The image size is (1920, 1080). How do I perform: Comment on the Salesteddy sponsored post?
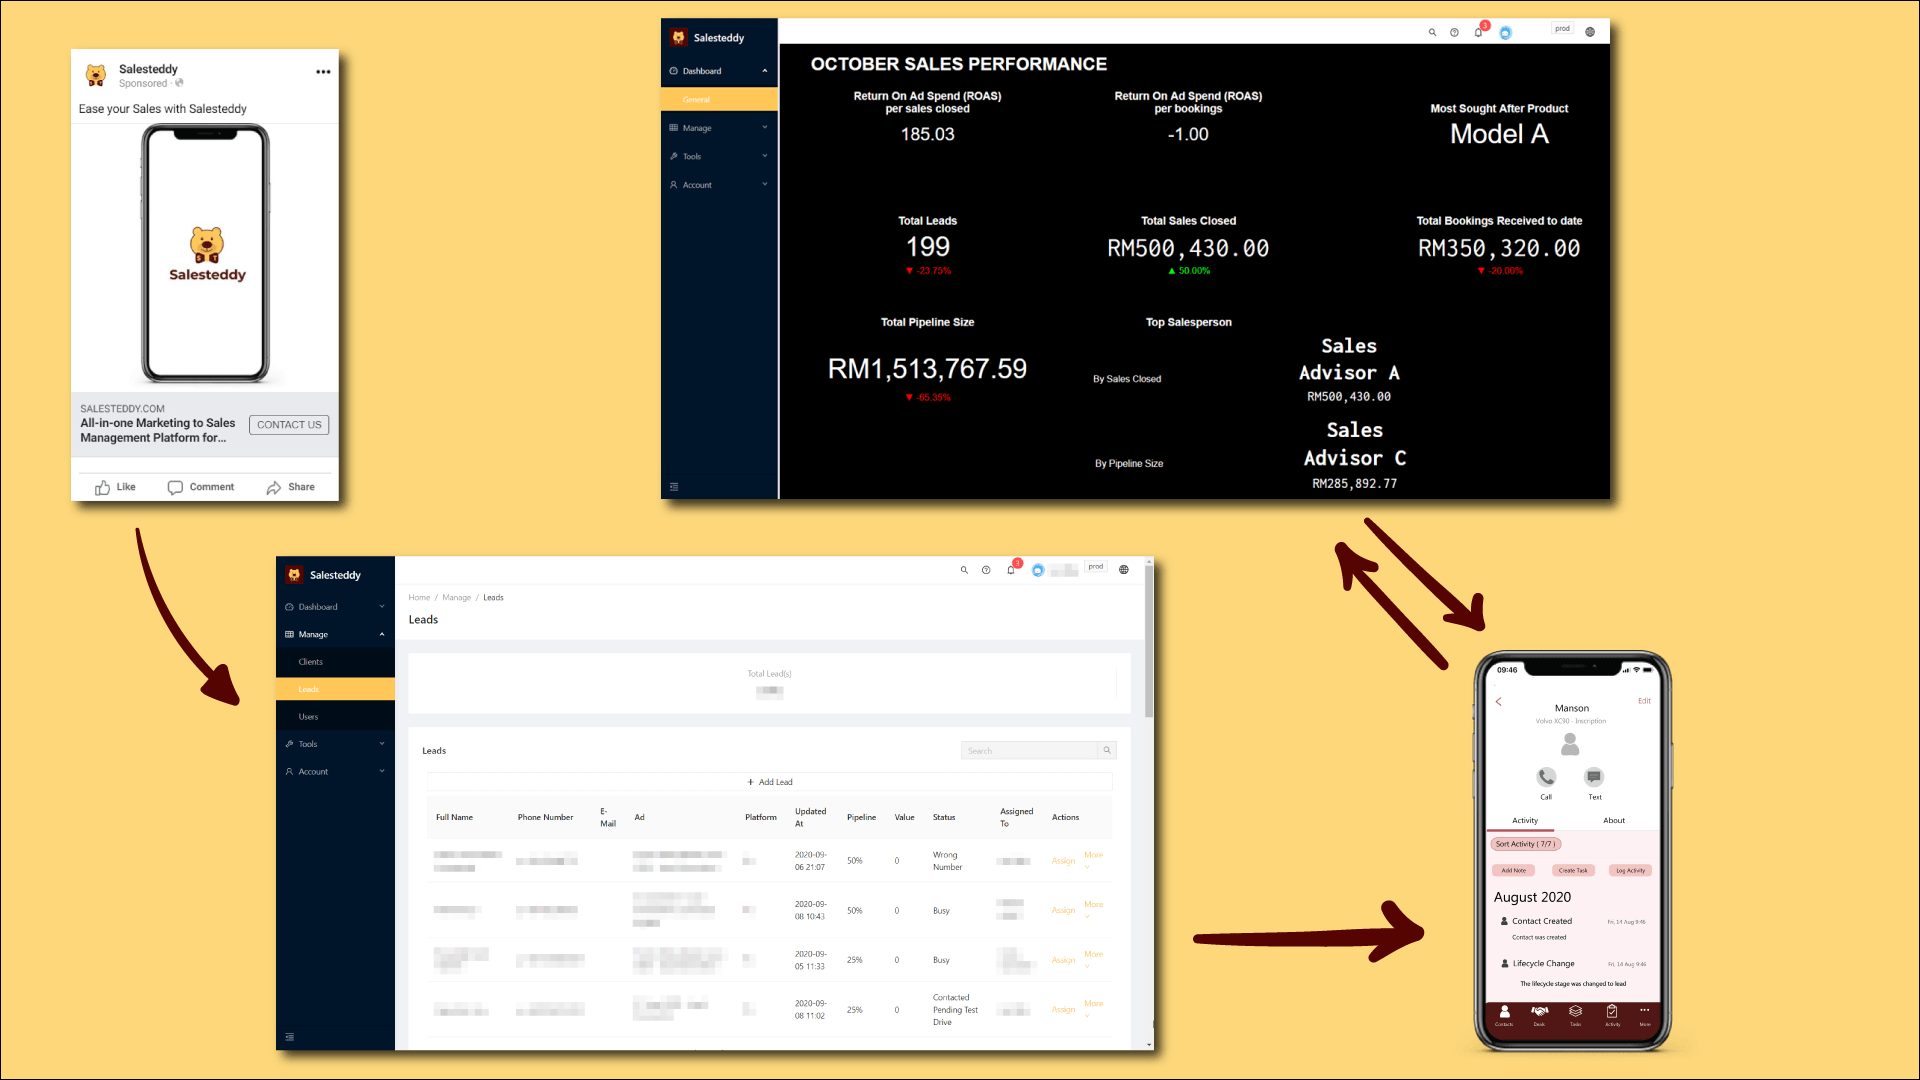pos(201,487)
